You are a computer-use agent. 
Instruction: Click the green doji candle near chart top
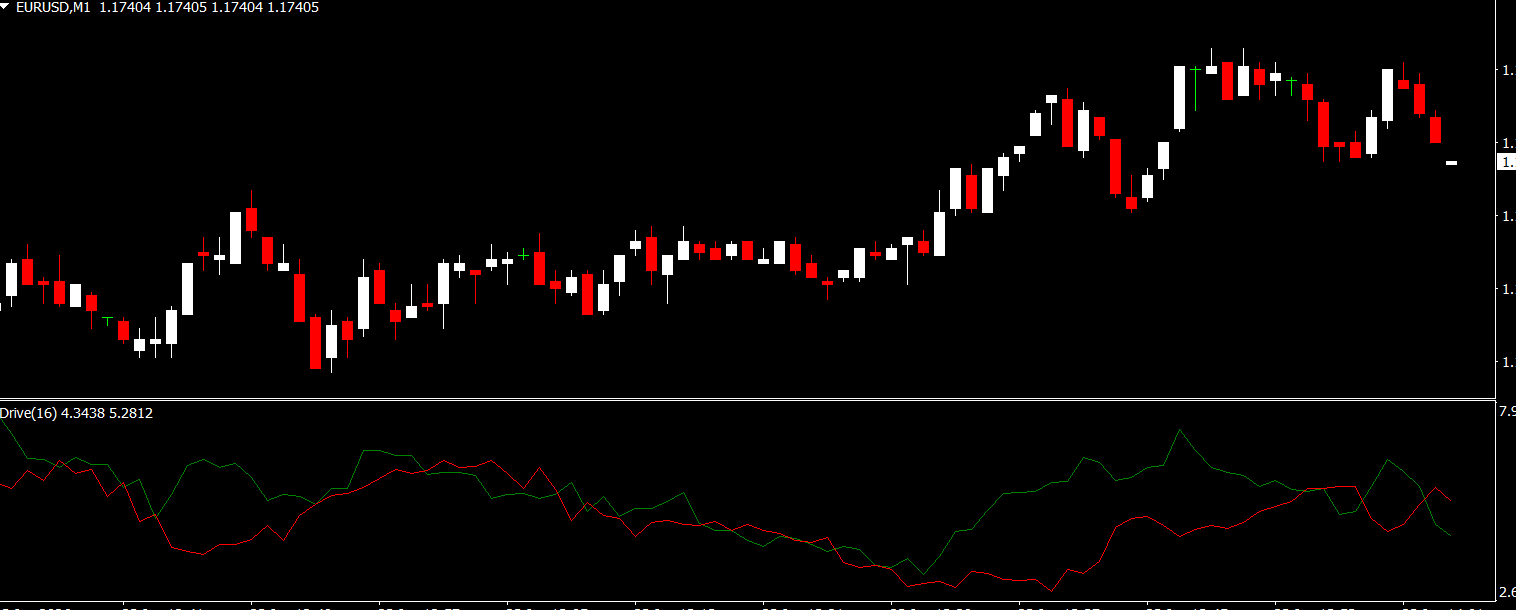tap(1291, 80)
